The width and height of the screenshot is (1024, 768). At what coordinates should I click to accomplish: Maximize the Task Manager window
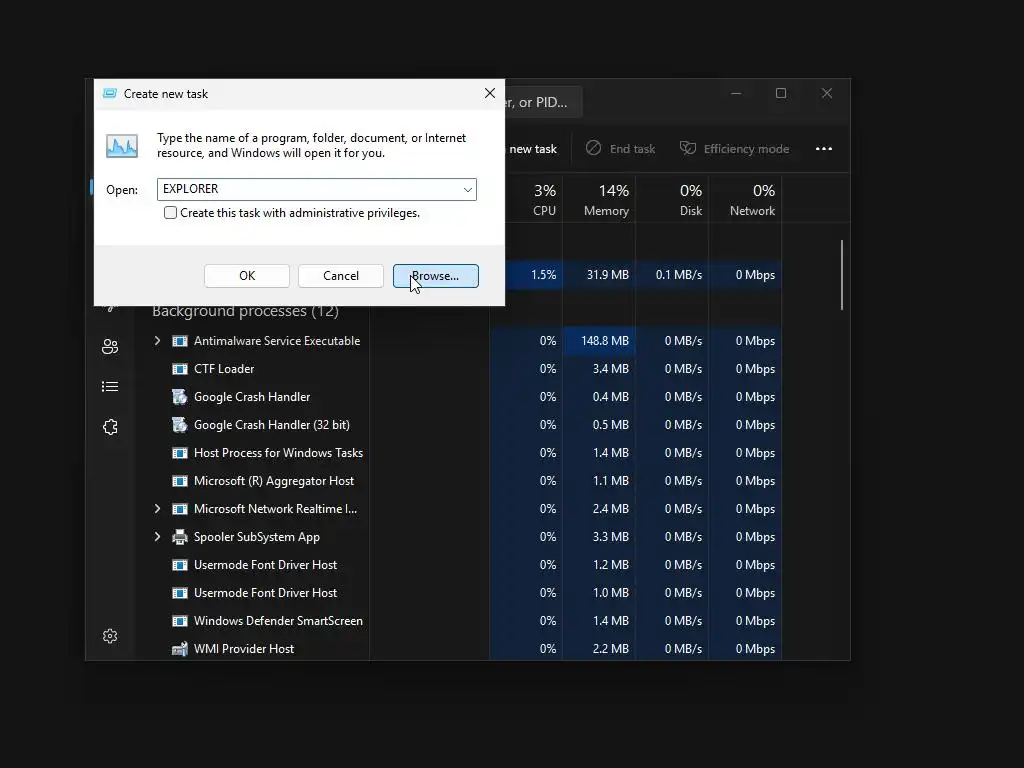(x=781, y=93)
